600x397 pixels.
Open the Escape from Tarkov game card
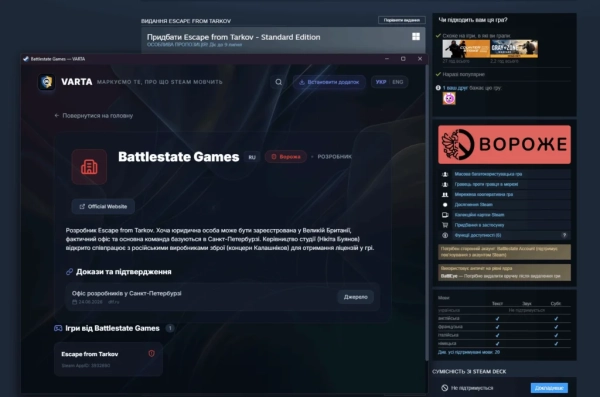coord(108,359)
